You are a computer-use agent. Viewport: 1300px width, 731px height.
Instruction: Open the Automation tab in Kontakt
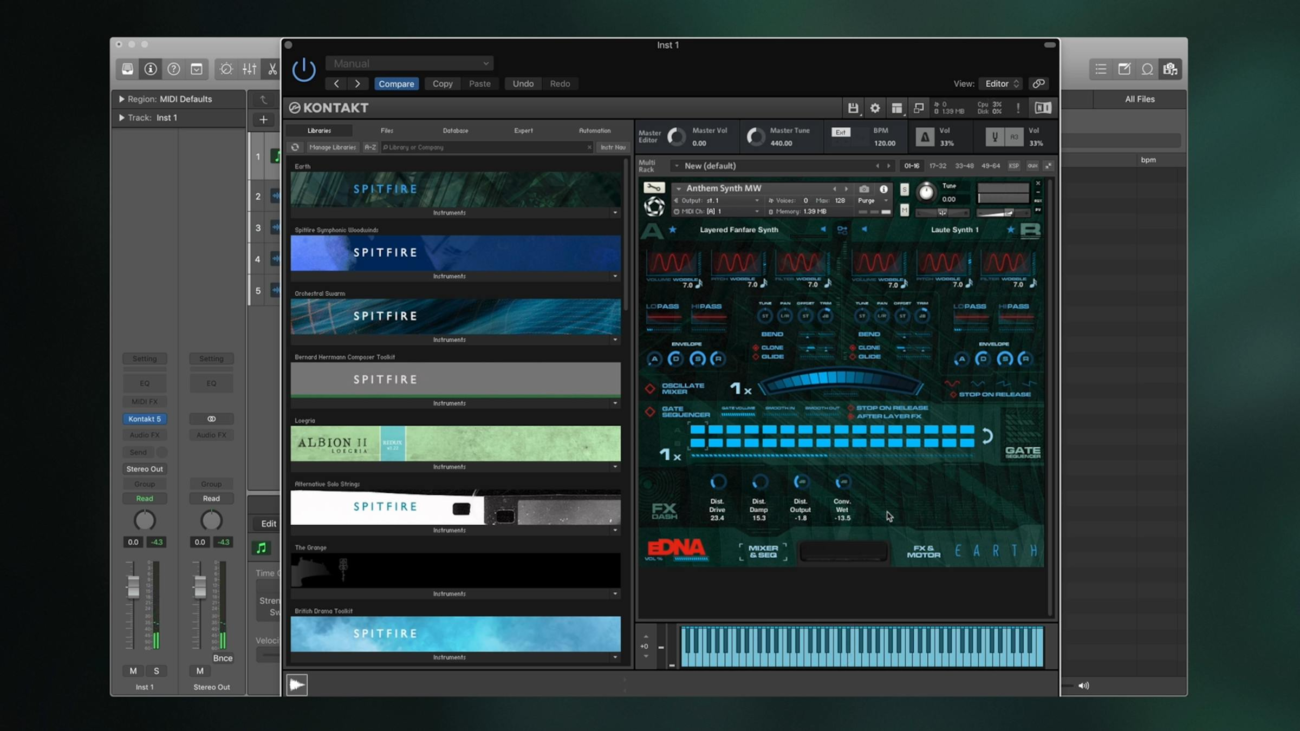tap(594, 130)
